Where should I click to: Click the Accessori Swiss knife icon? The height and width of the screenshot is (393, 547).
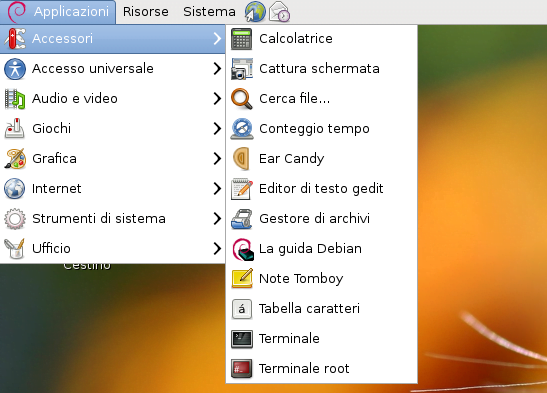pos(15,38)
